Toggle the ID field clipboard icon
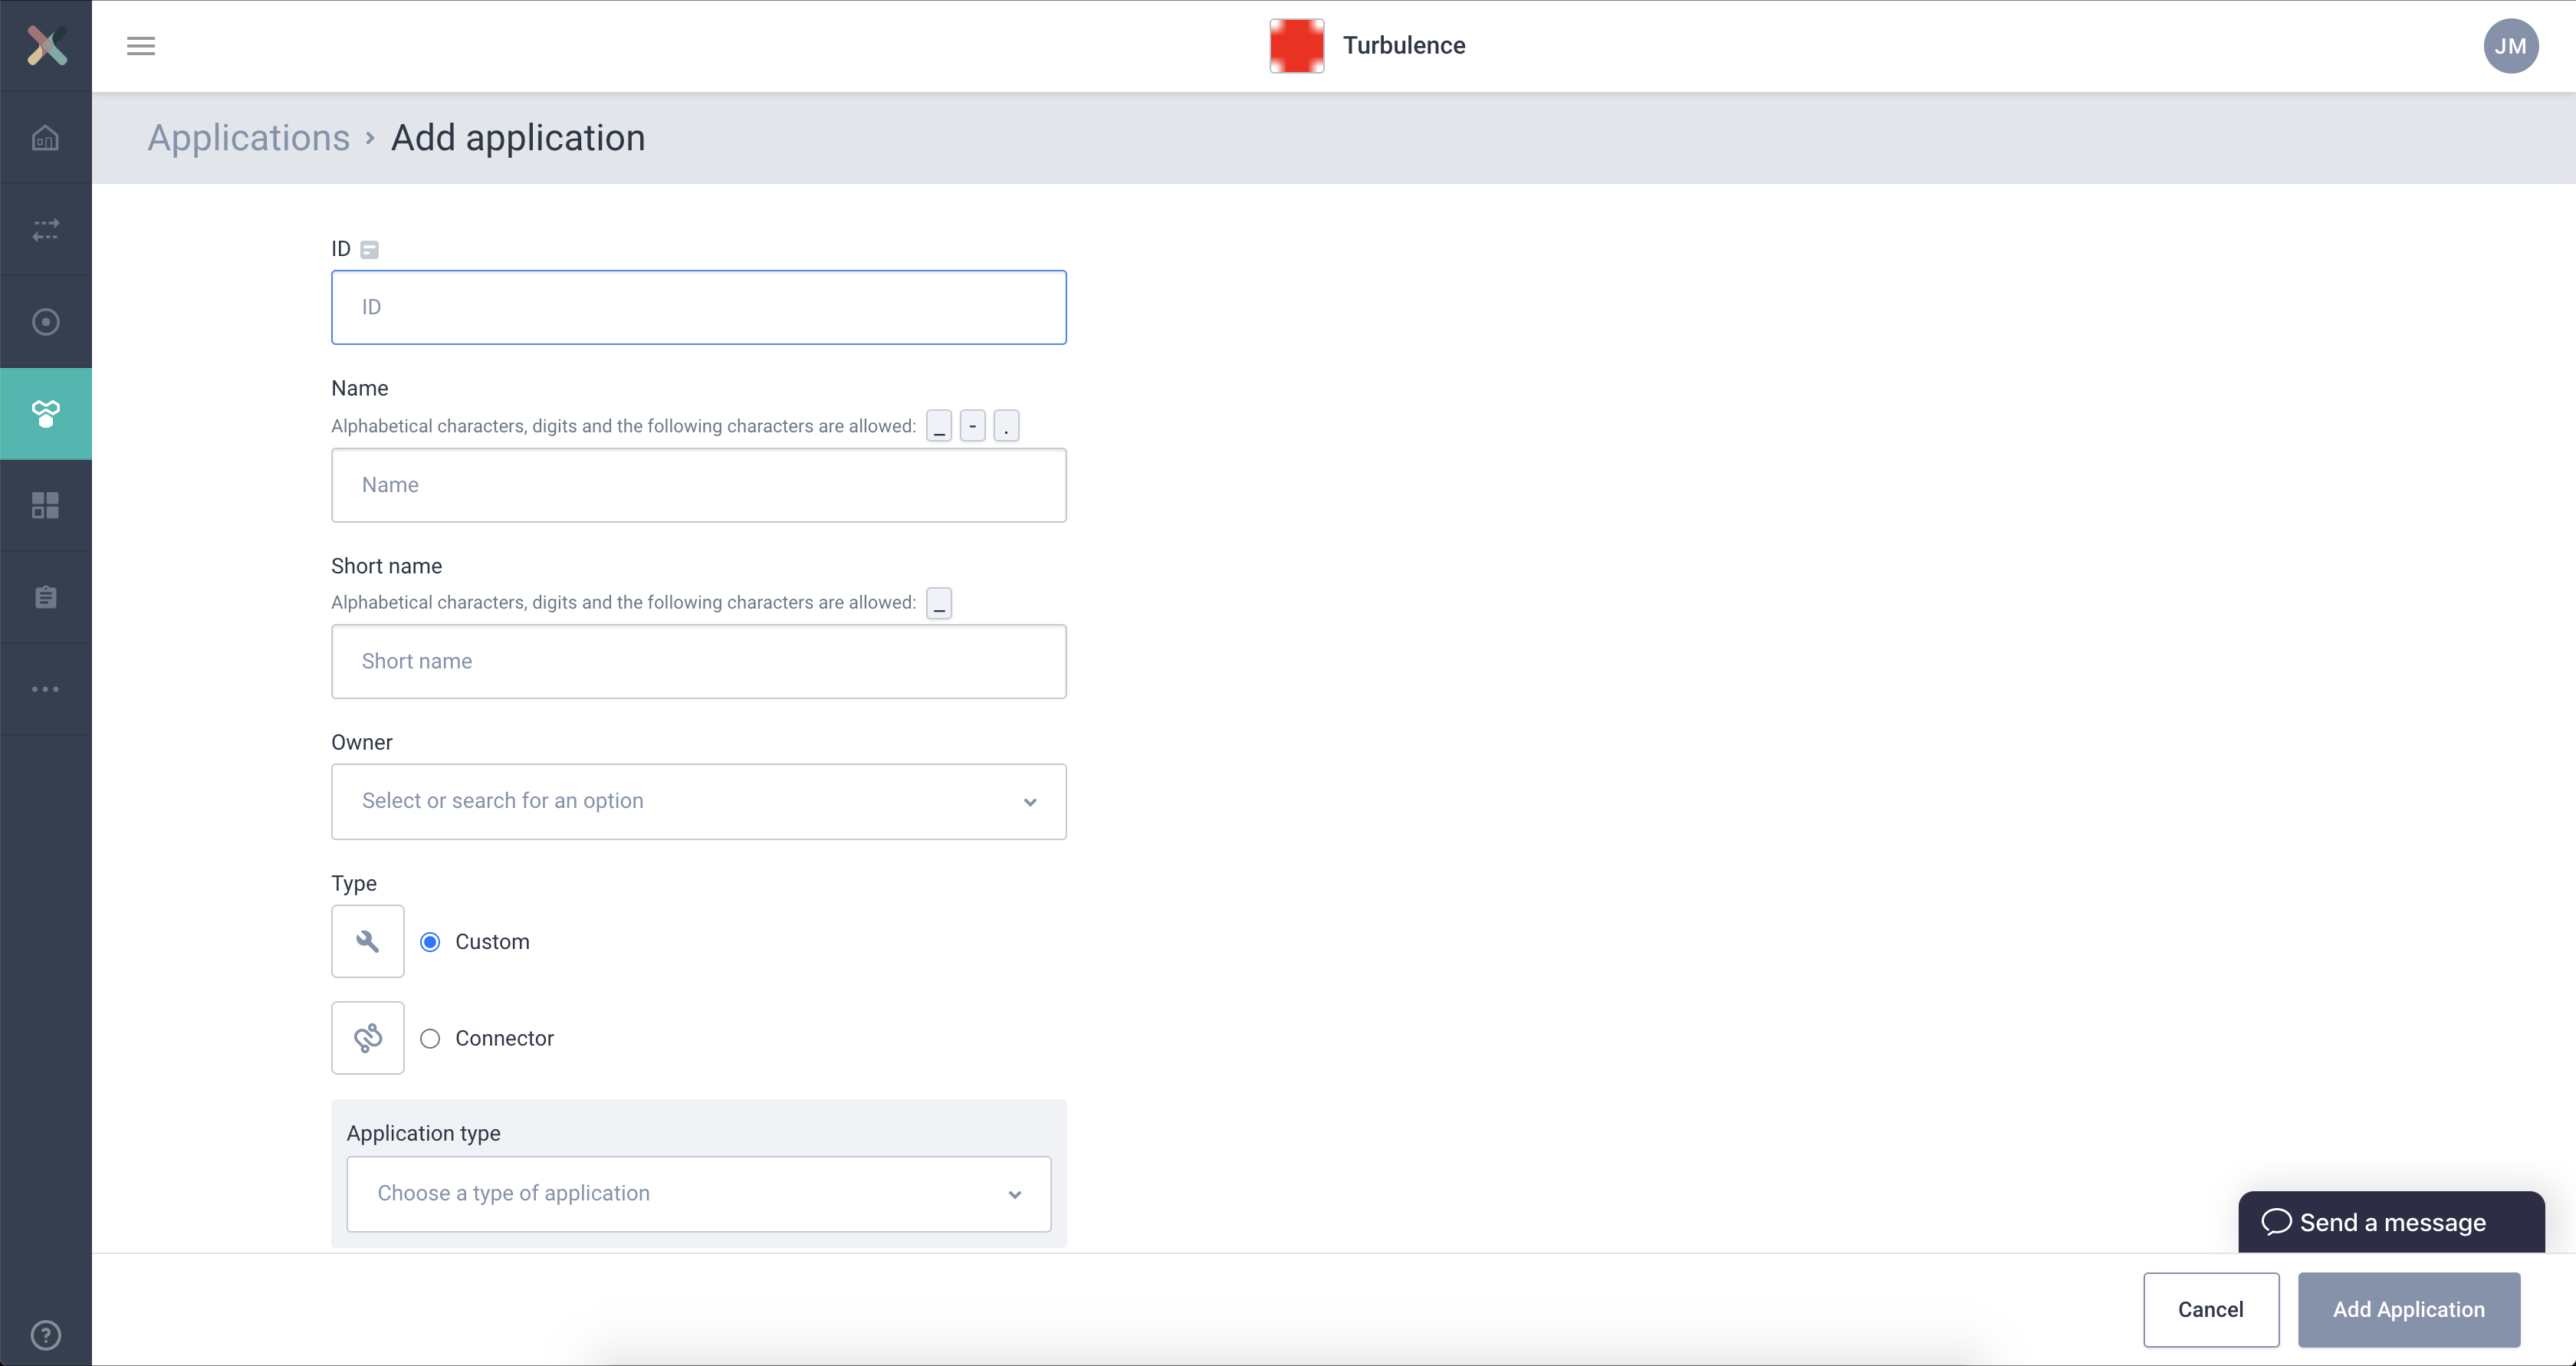 pos(370,251)
